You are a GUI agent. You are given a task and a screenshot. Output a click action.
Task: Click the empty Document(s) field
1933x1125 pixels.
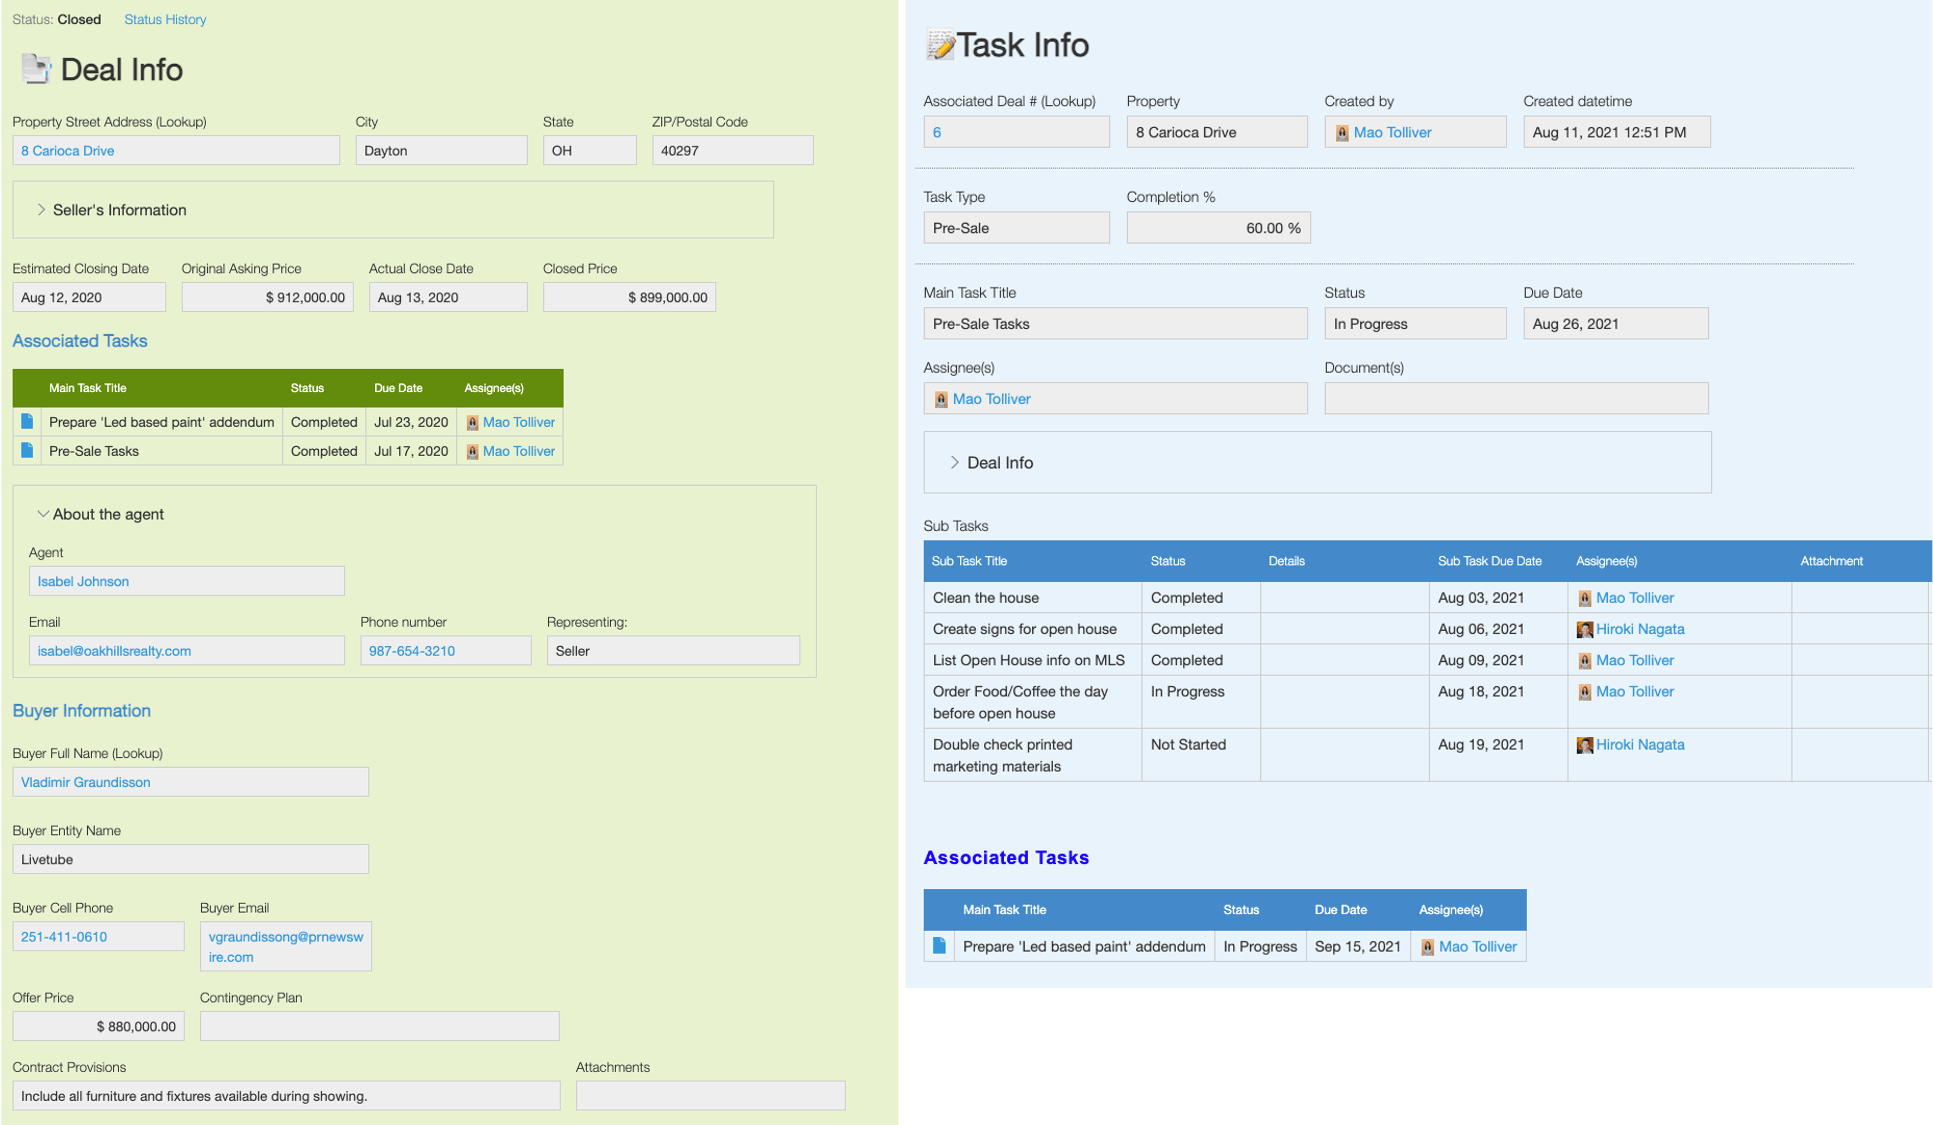click(x=1516, y=398)
